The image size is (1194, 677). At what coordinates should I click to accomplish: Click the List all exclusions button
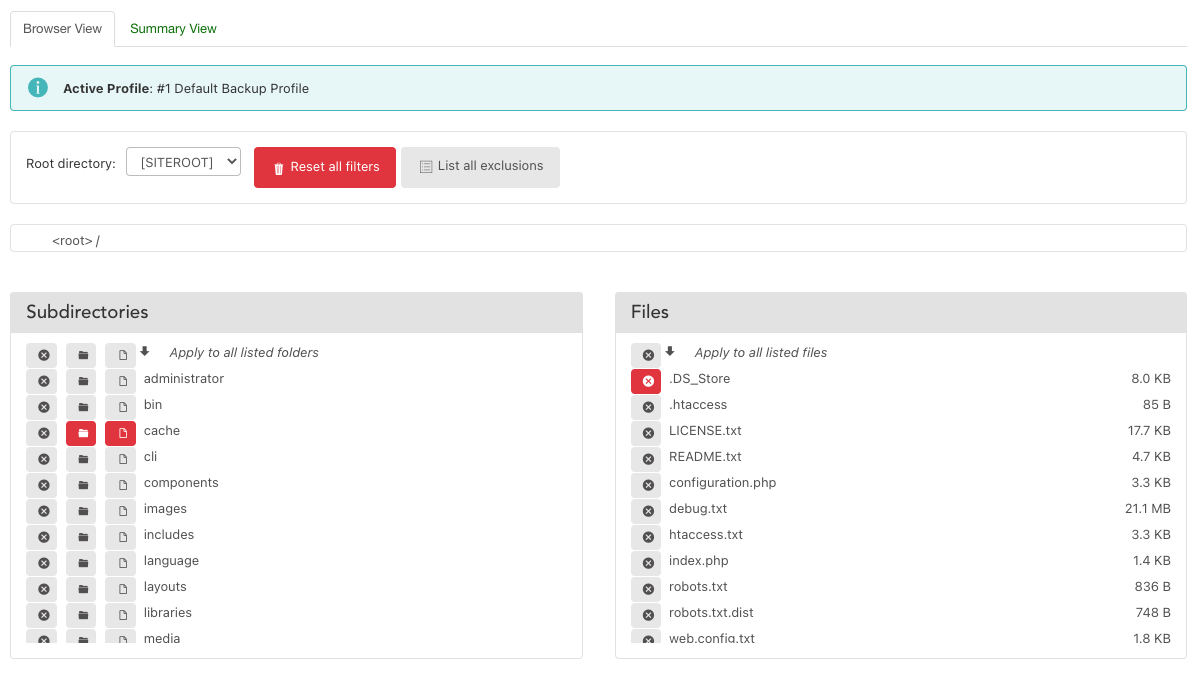click(480, 167)
